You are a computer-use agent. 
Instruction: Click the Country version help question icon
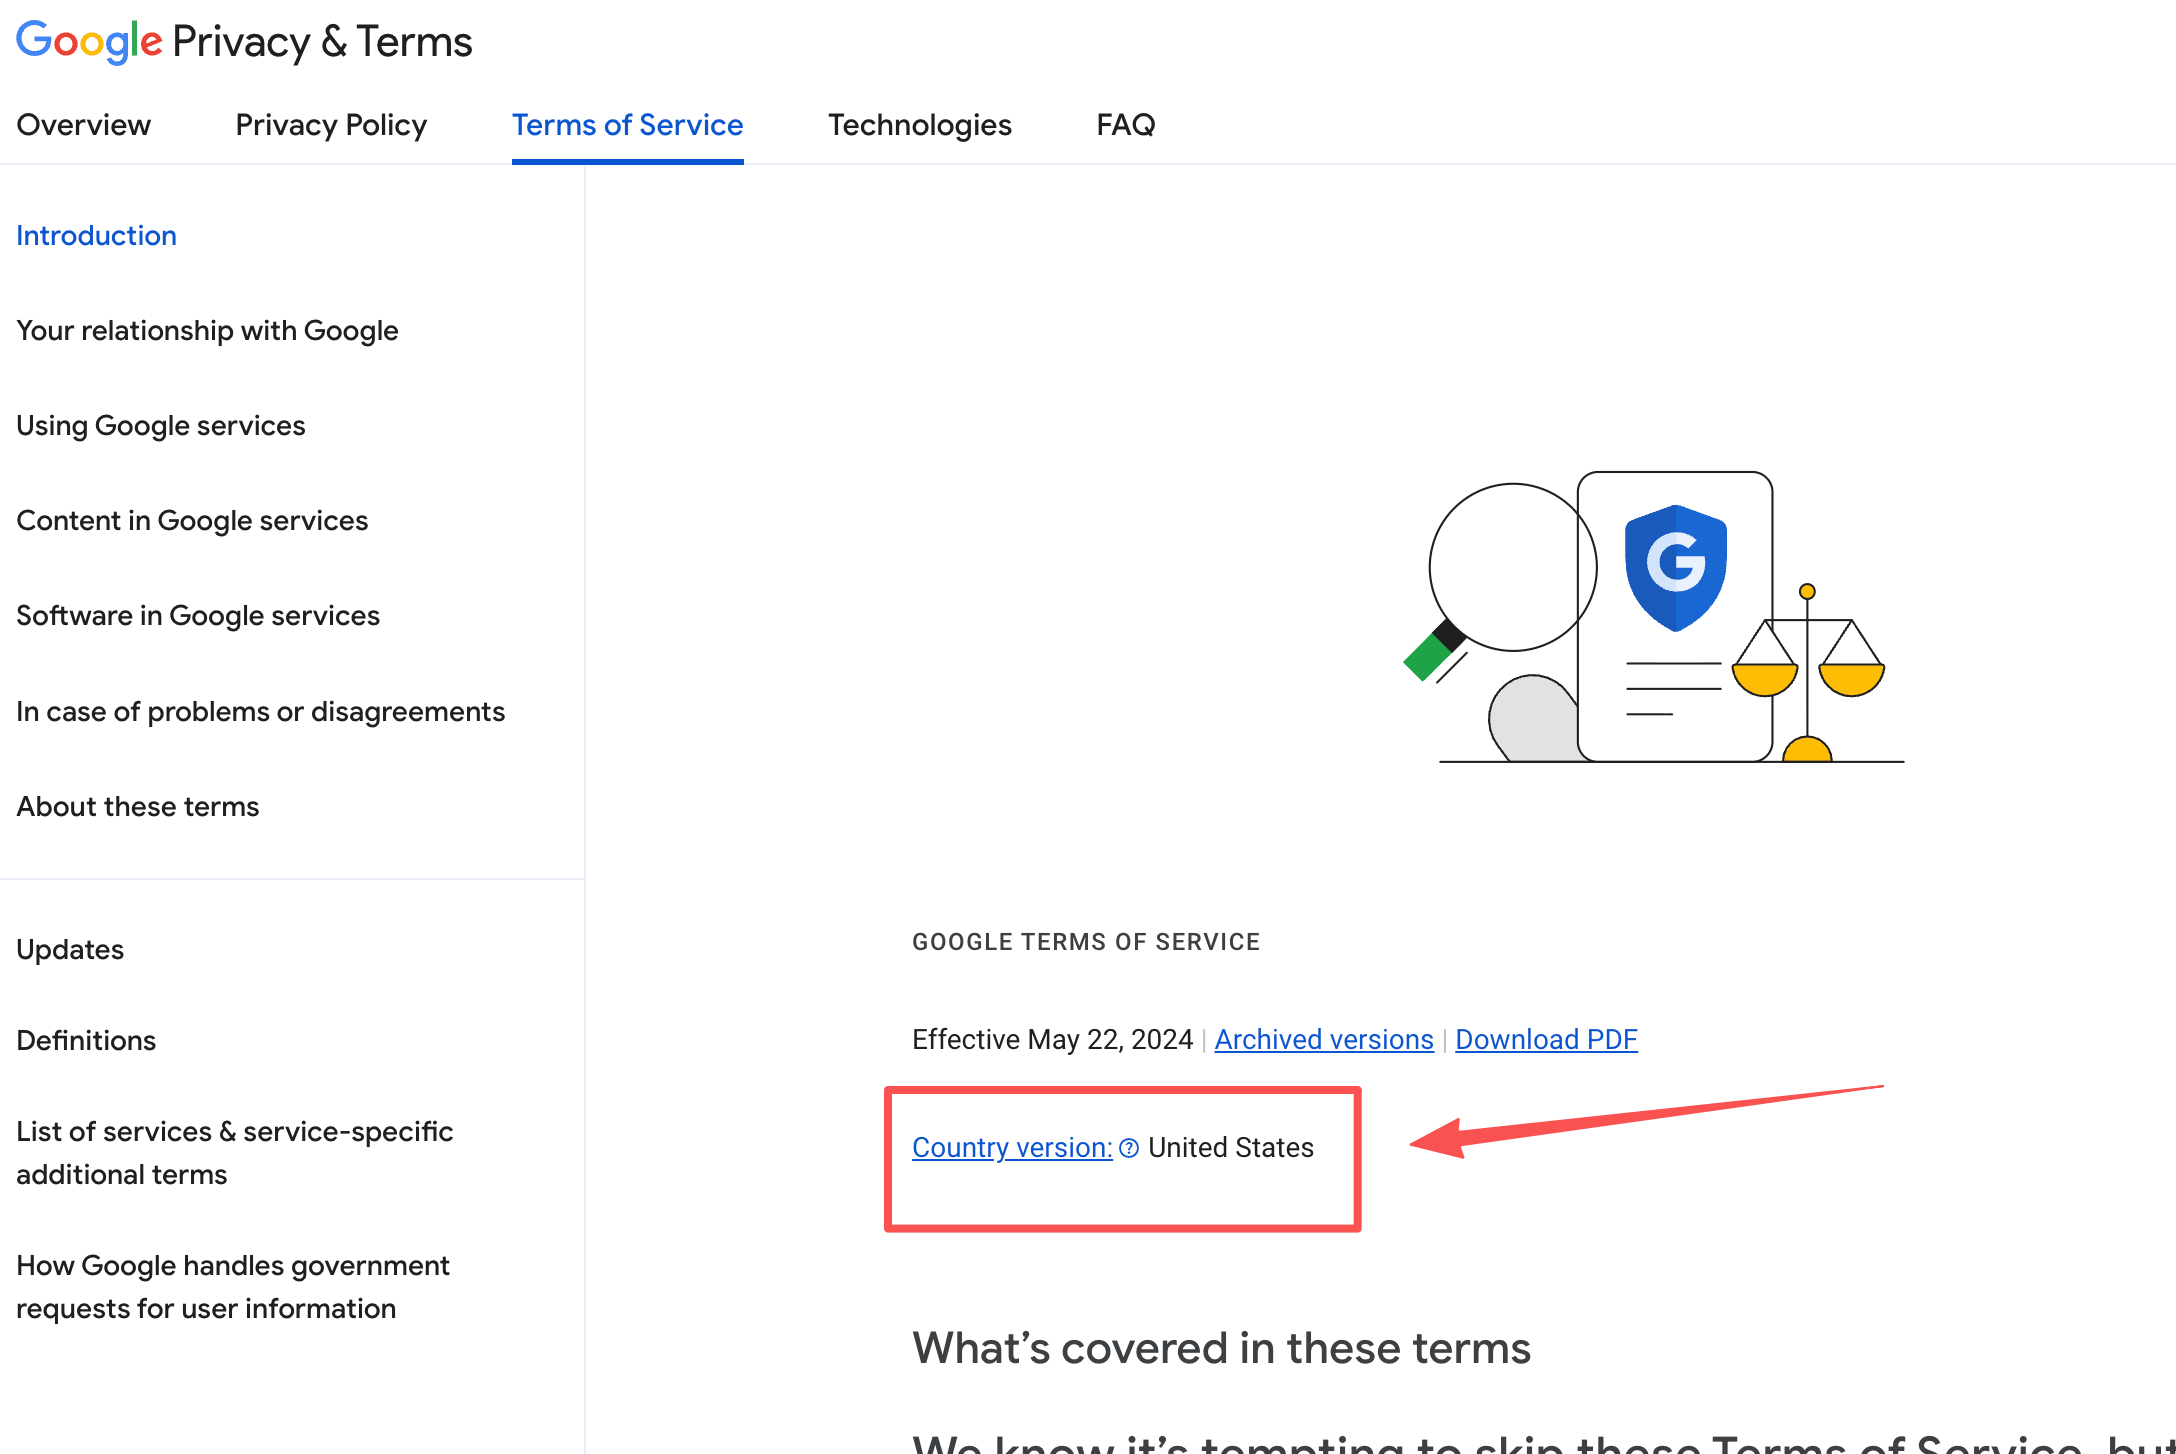pos(1129,1148)
